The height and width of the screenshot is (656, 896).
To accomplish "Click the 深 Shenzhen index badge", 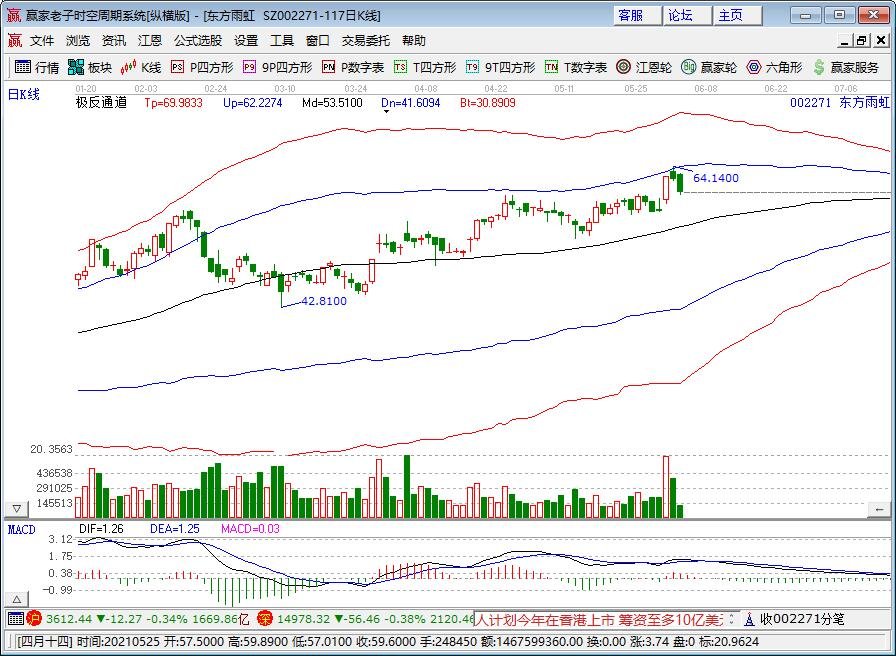I will pos(265,618).
